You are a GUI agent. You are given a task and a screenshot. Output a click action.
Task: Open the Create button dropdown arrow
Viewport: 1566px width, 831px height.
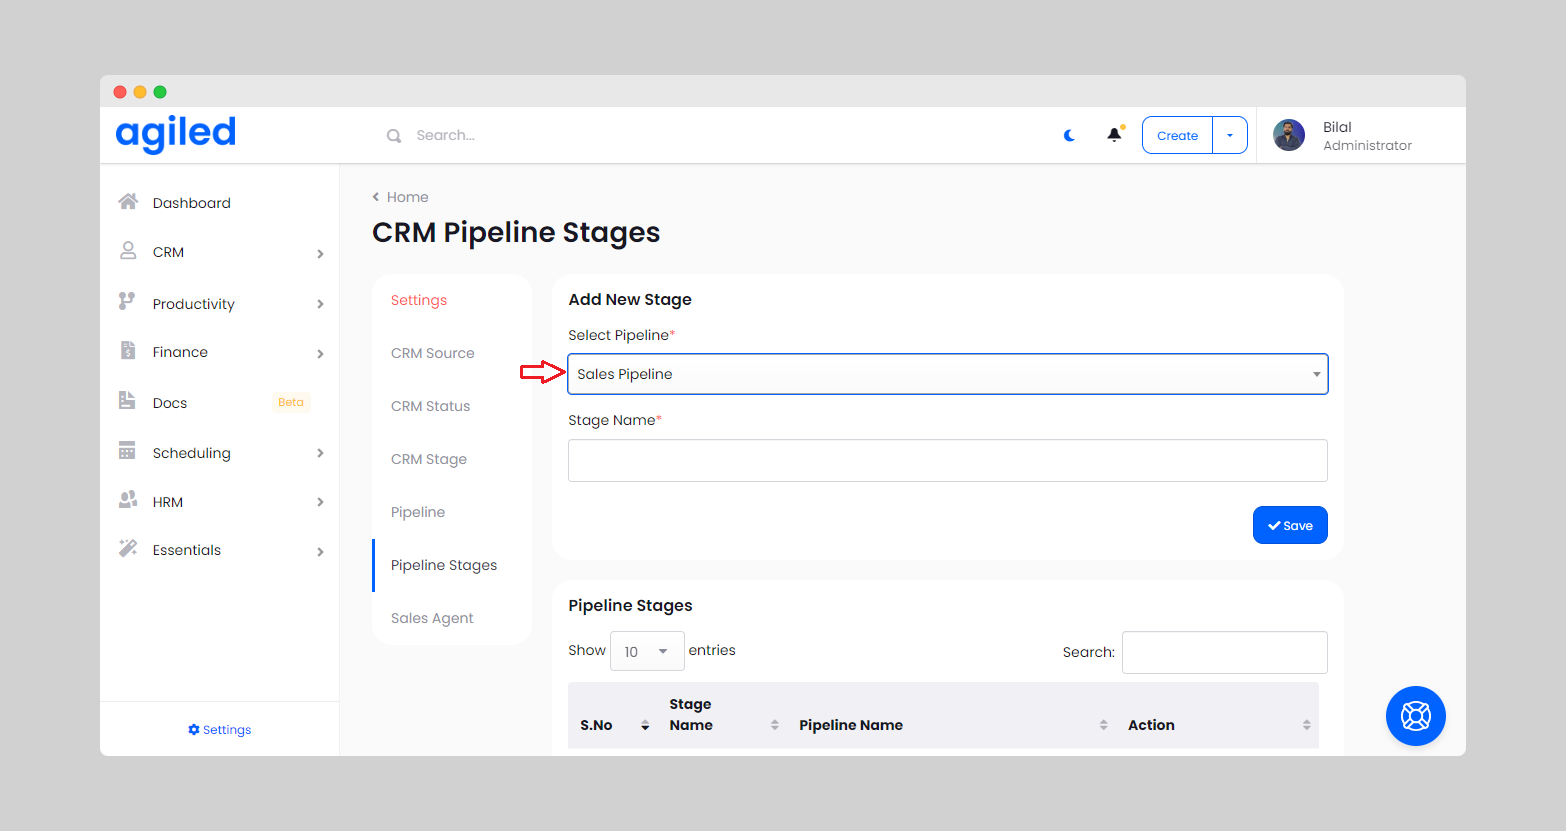[1230, 135]
